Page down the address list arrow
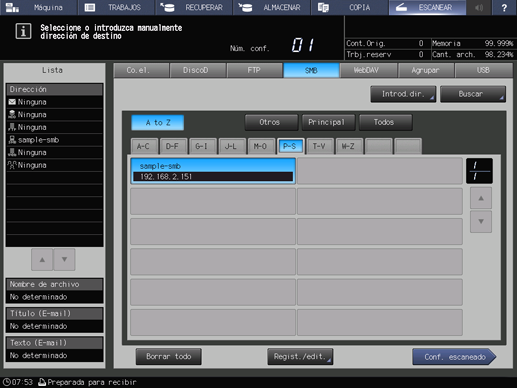 pos(481,221)
